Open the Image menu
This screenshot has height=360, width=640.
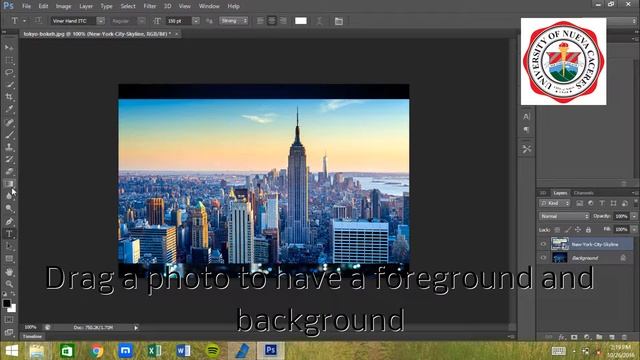coord(63,6)
